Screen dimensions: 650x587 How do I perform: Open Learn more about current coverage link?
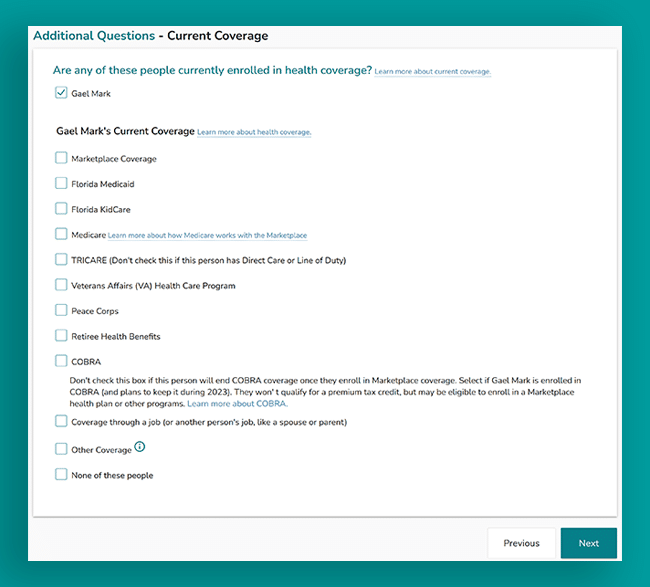click(x=432, y=72)
